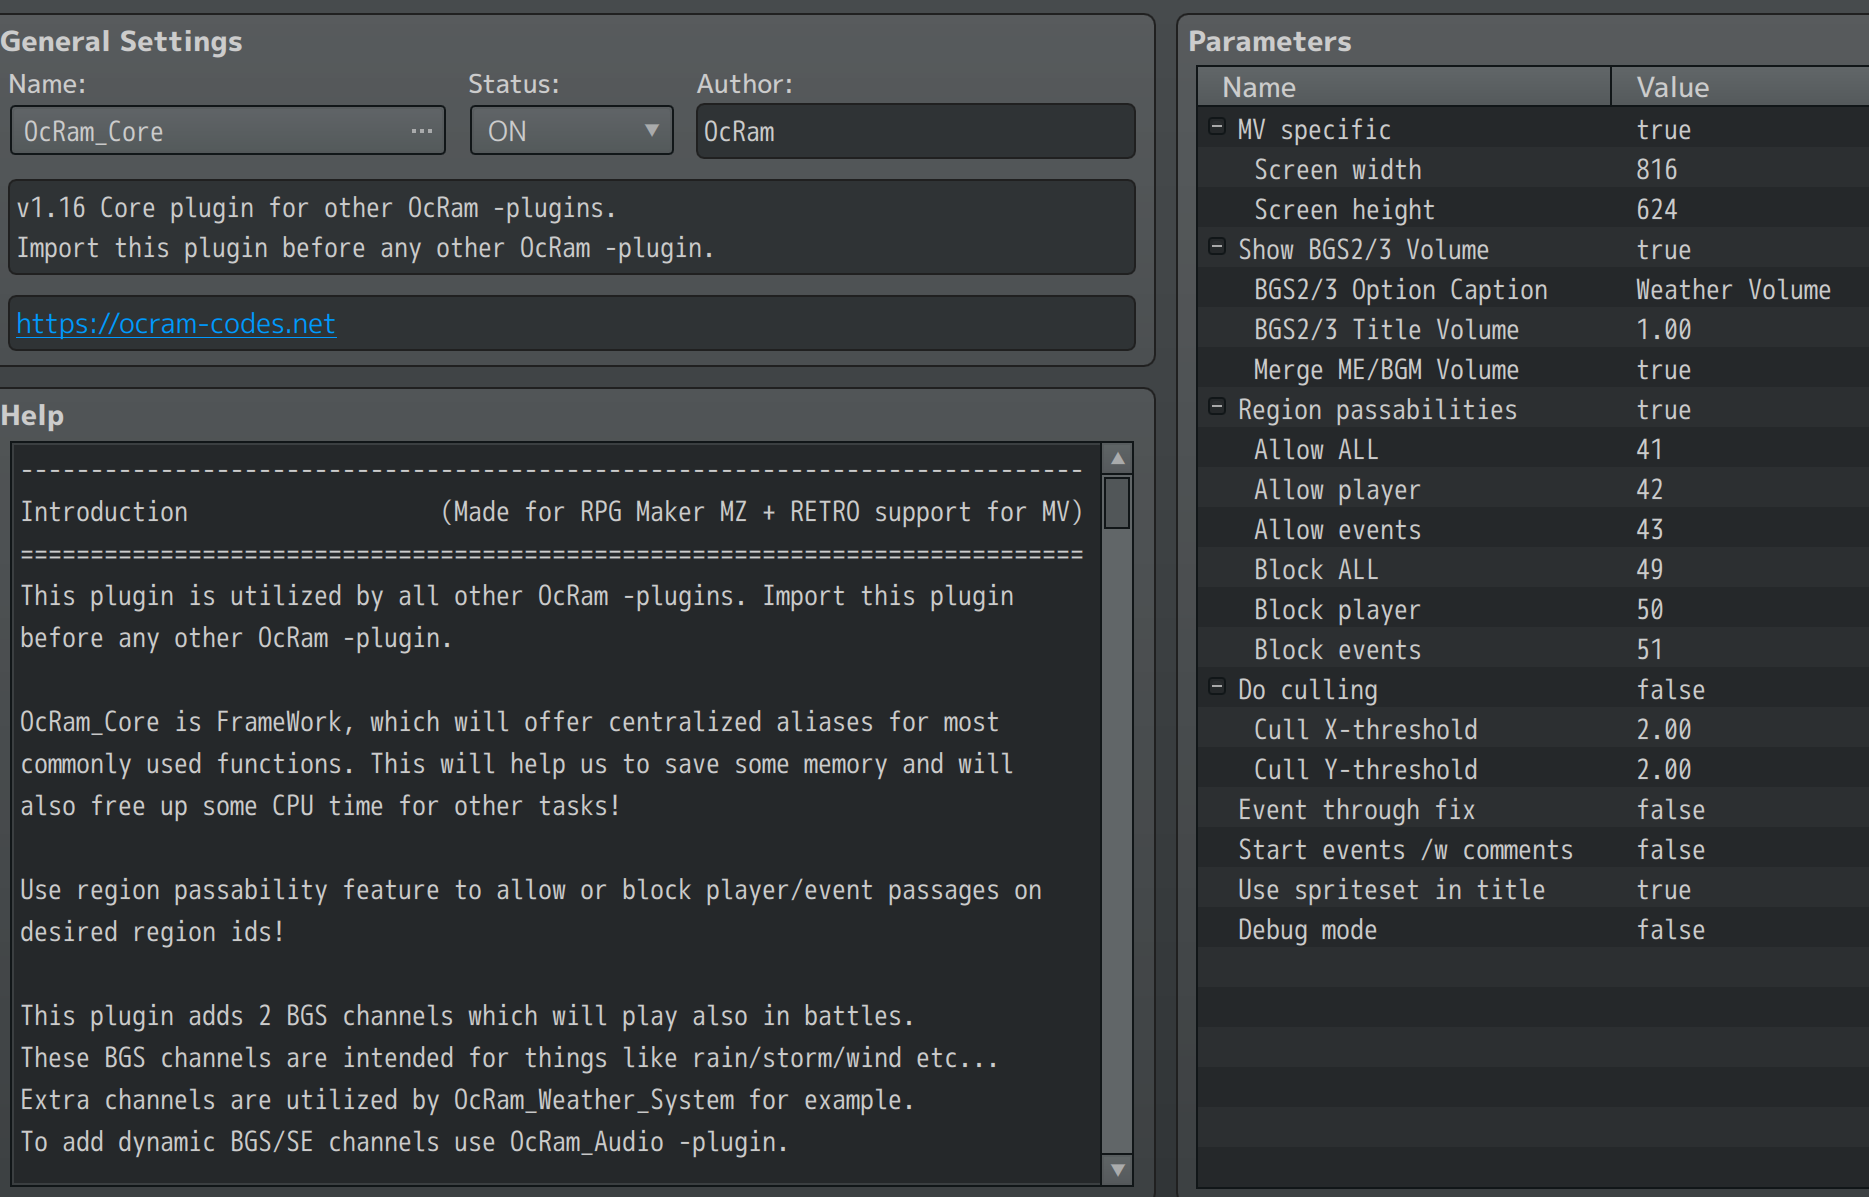The height and width of the screenshot is (1197, 1869).
Task: Click the Author field containing OcRam
Action: pyautogui.click(x=915, y=131)
